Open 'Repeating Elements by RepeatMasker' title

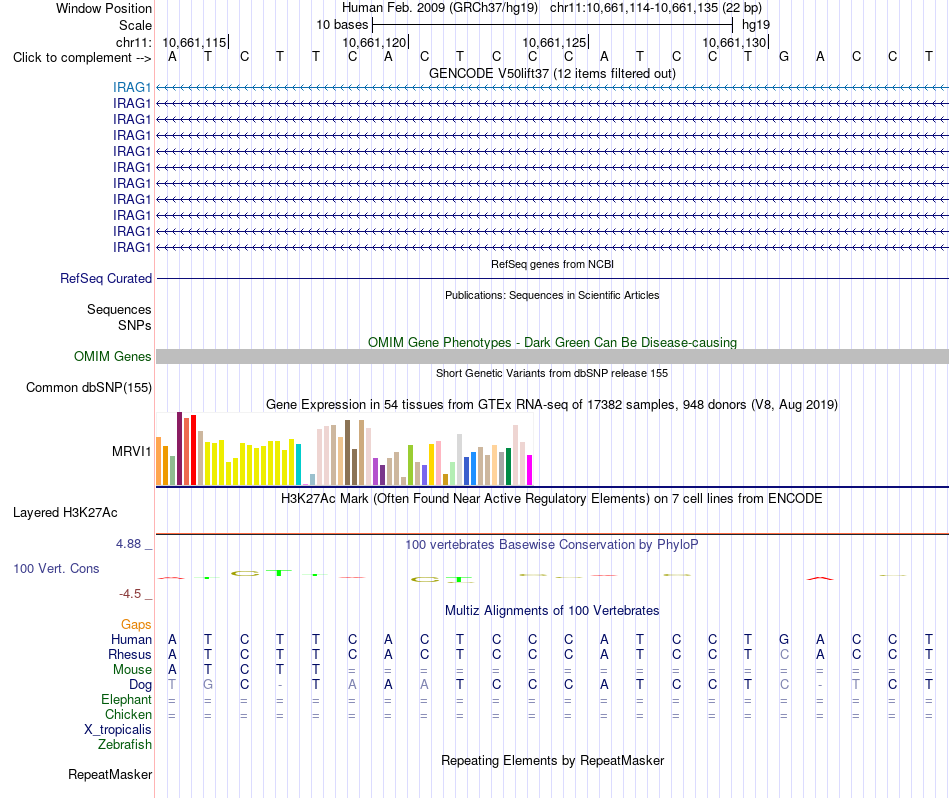click(552, 760)
